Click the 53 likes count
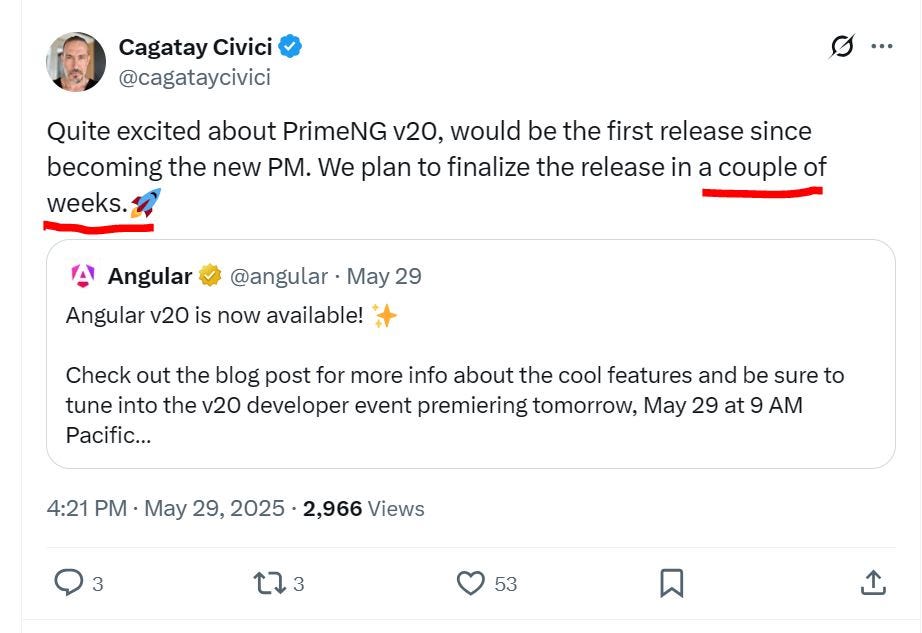 [x=506, y=584]
